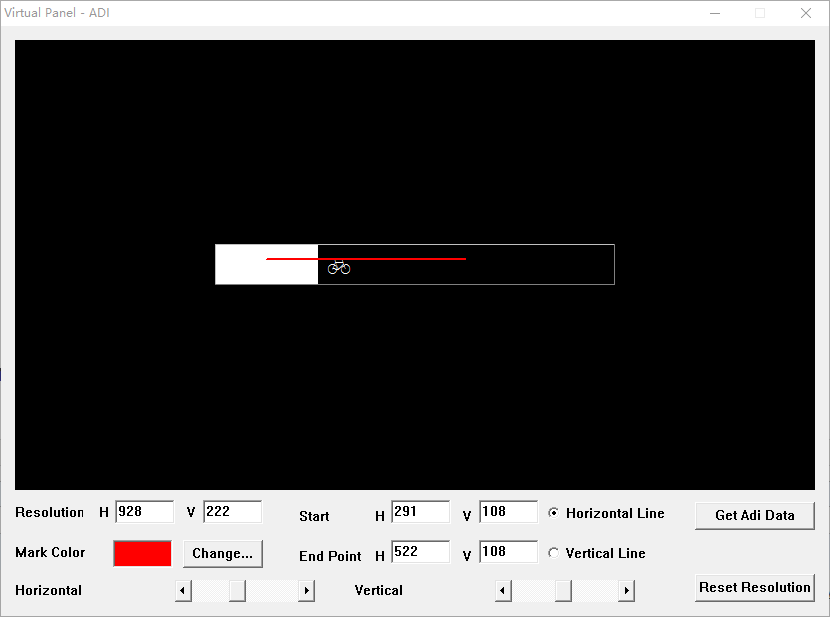Click the Resolution H input field
The width and height of the screenshot is (830, 617).
145,512
